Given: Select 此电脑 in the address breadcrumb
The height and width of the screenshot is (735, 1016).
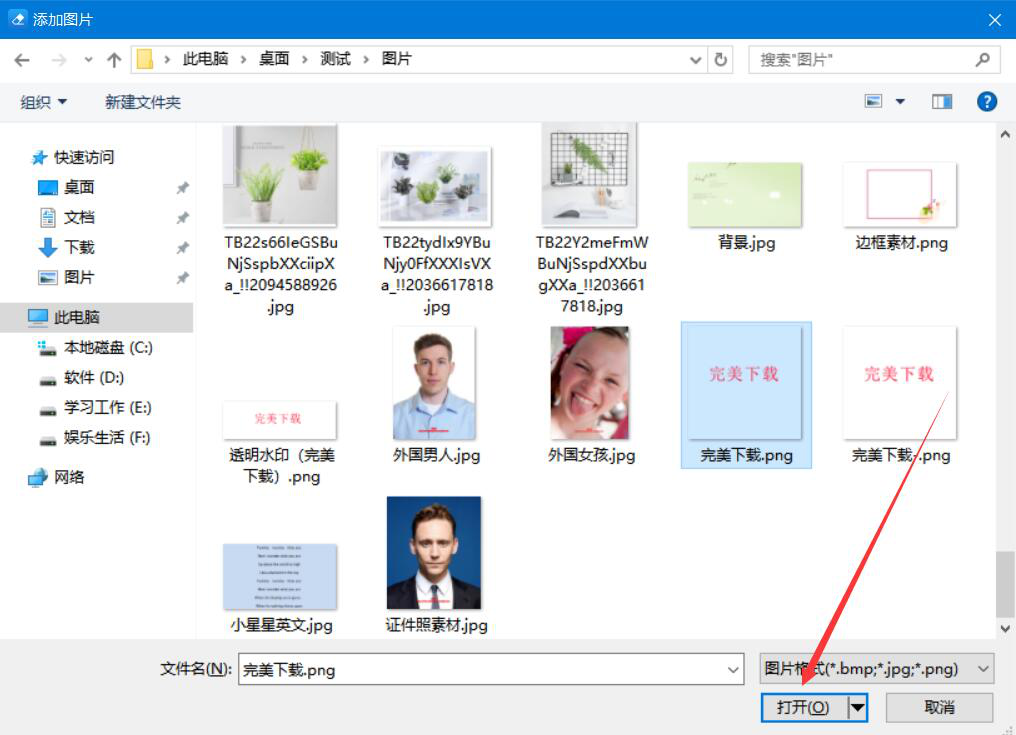Looking at the screenshot, I should (x=205, y=59).
